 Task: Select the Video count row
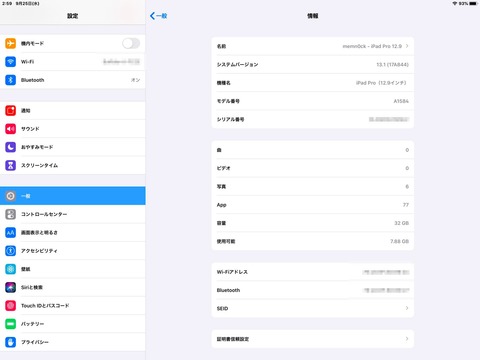coord(313,168)
